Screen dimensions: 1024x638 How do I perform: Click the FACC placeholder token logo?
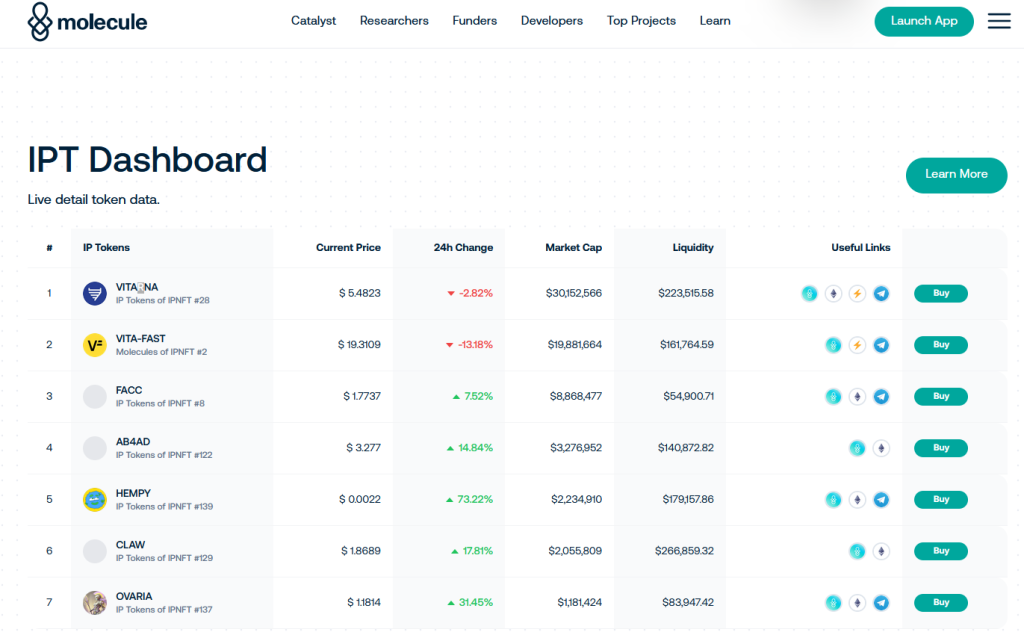(95, 397)
